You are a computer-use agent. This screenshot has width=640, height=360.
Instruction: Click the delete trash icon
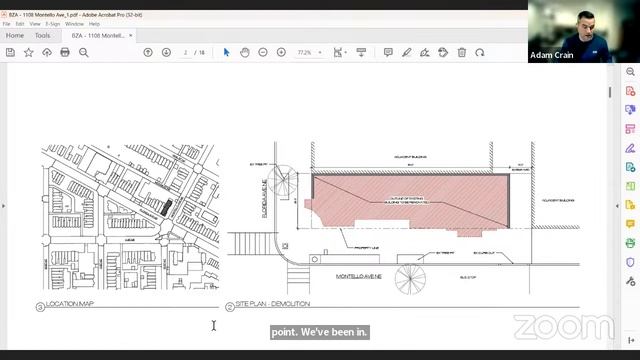[x=462, y=52]
